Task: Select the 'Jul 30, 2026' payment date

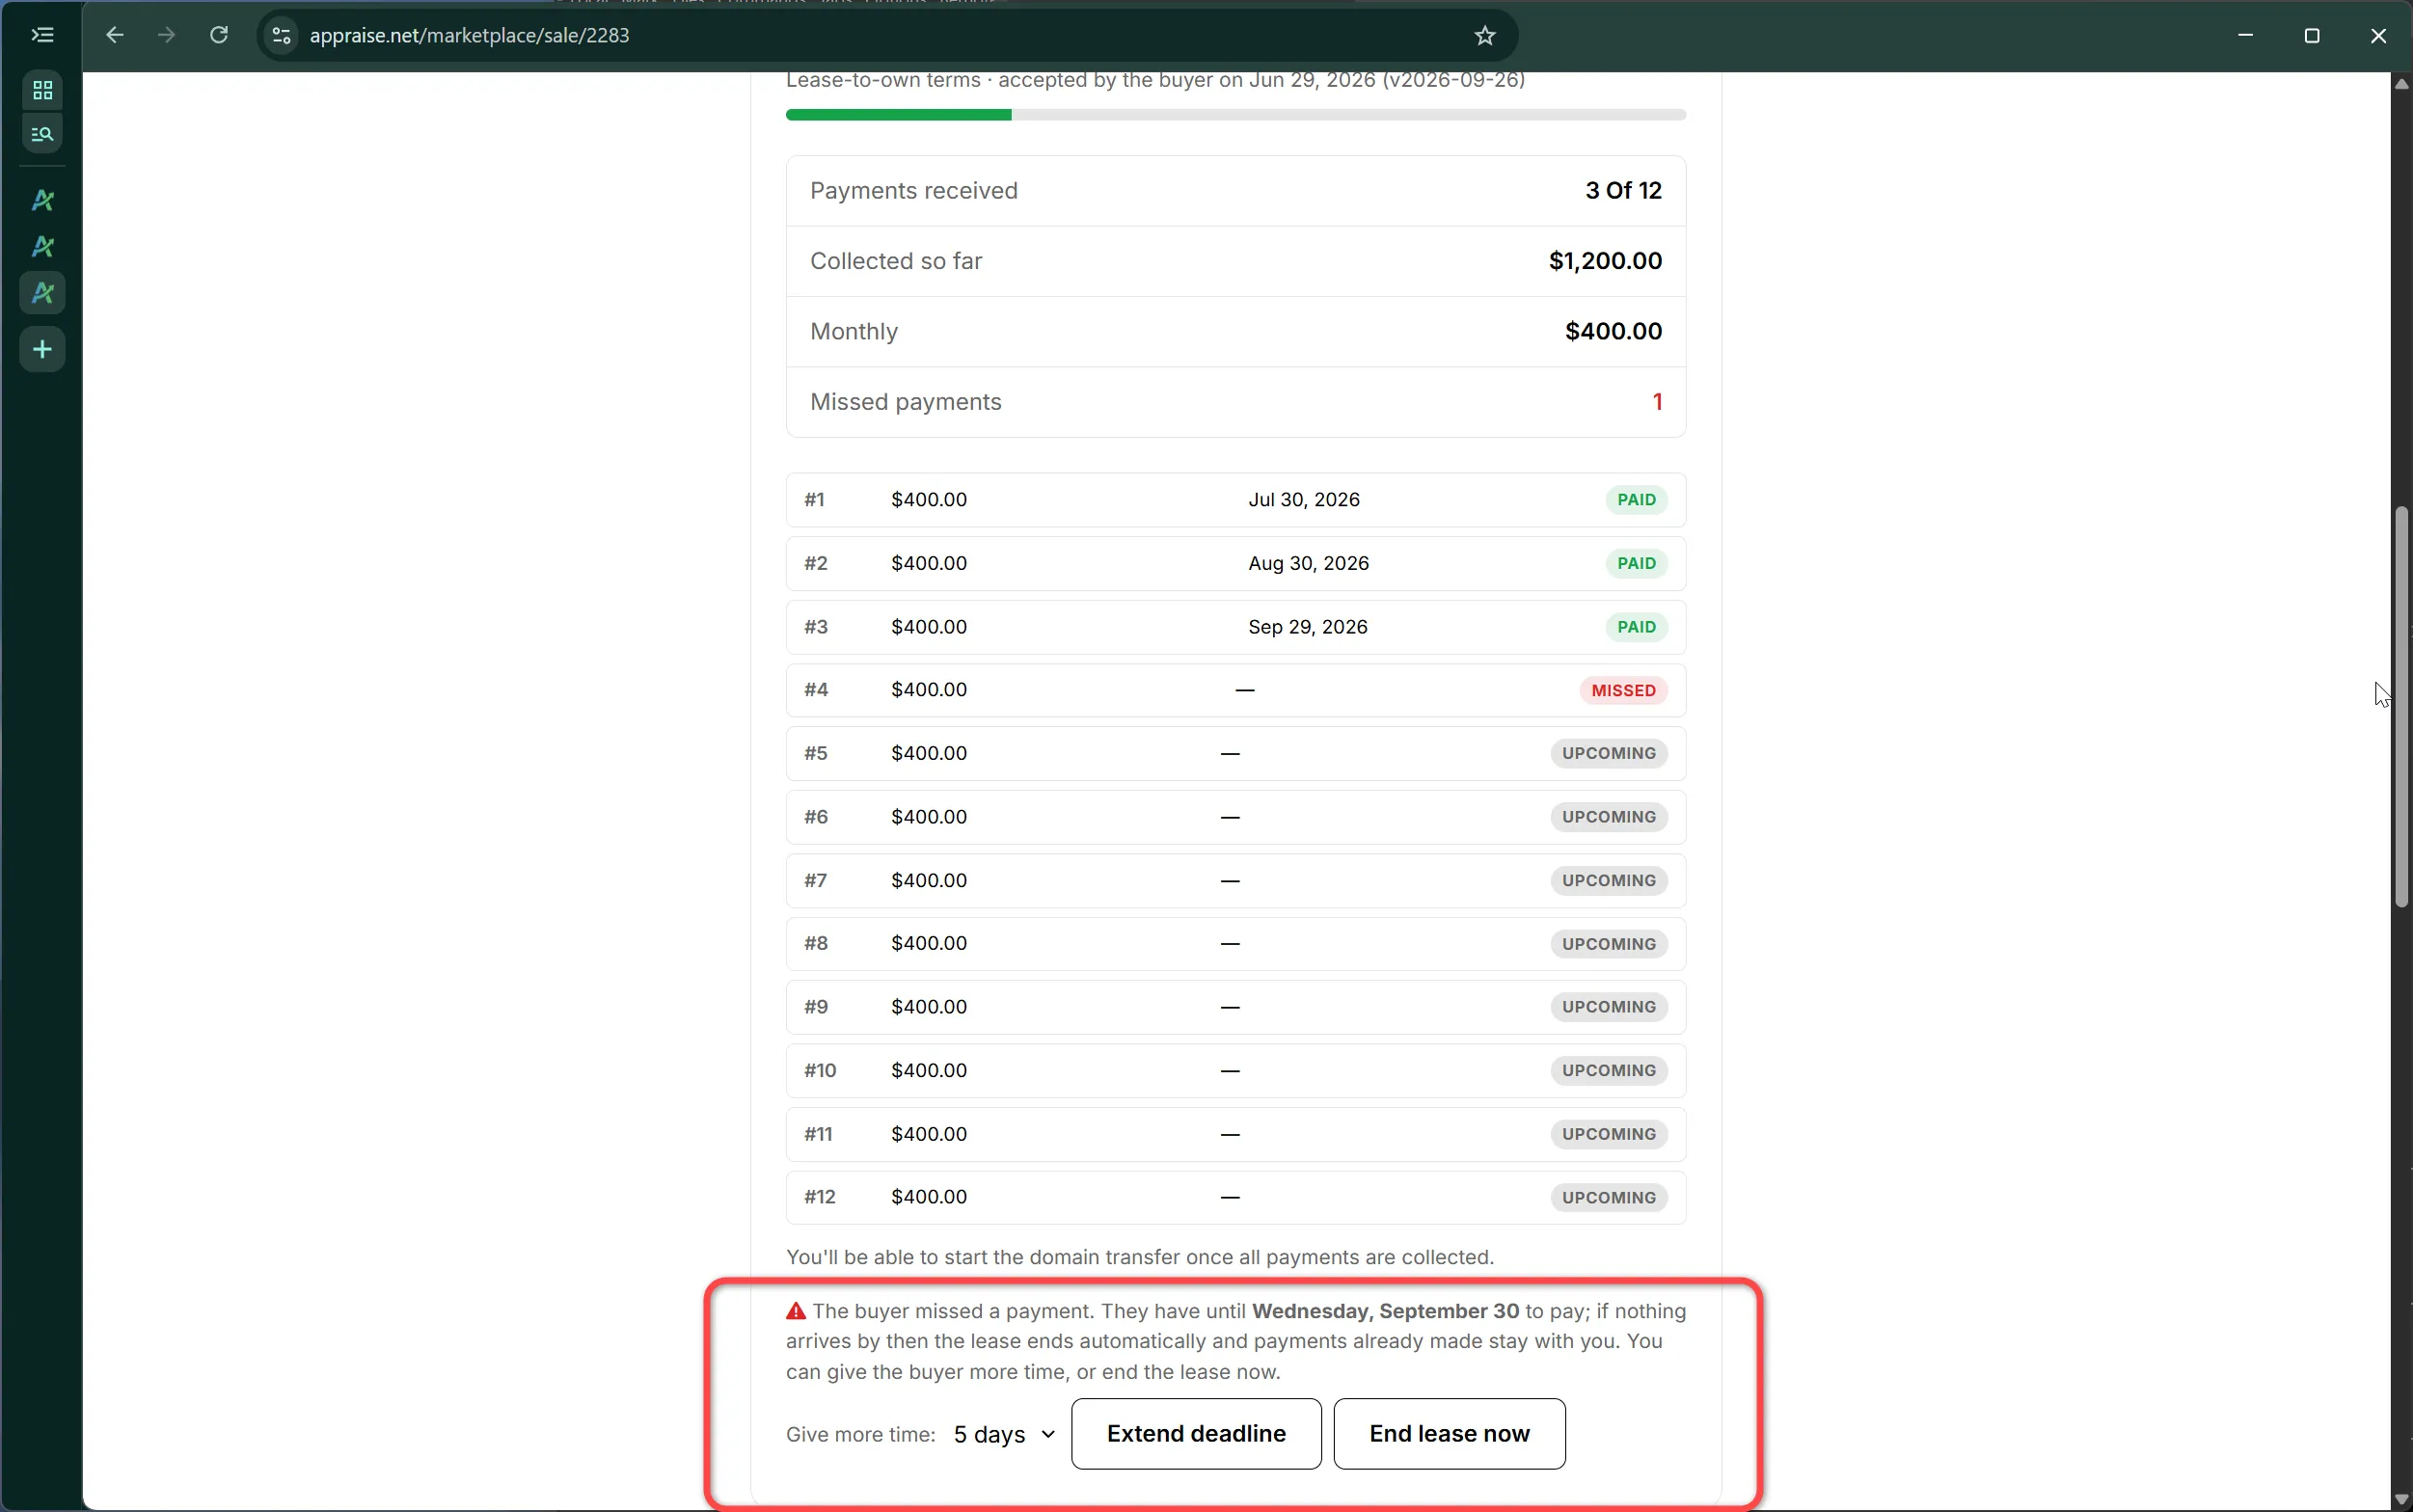Action: click(1303, 500)
